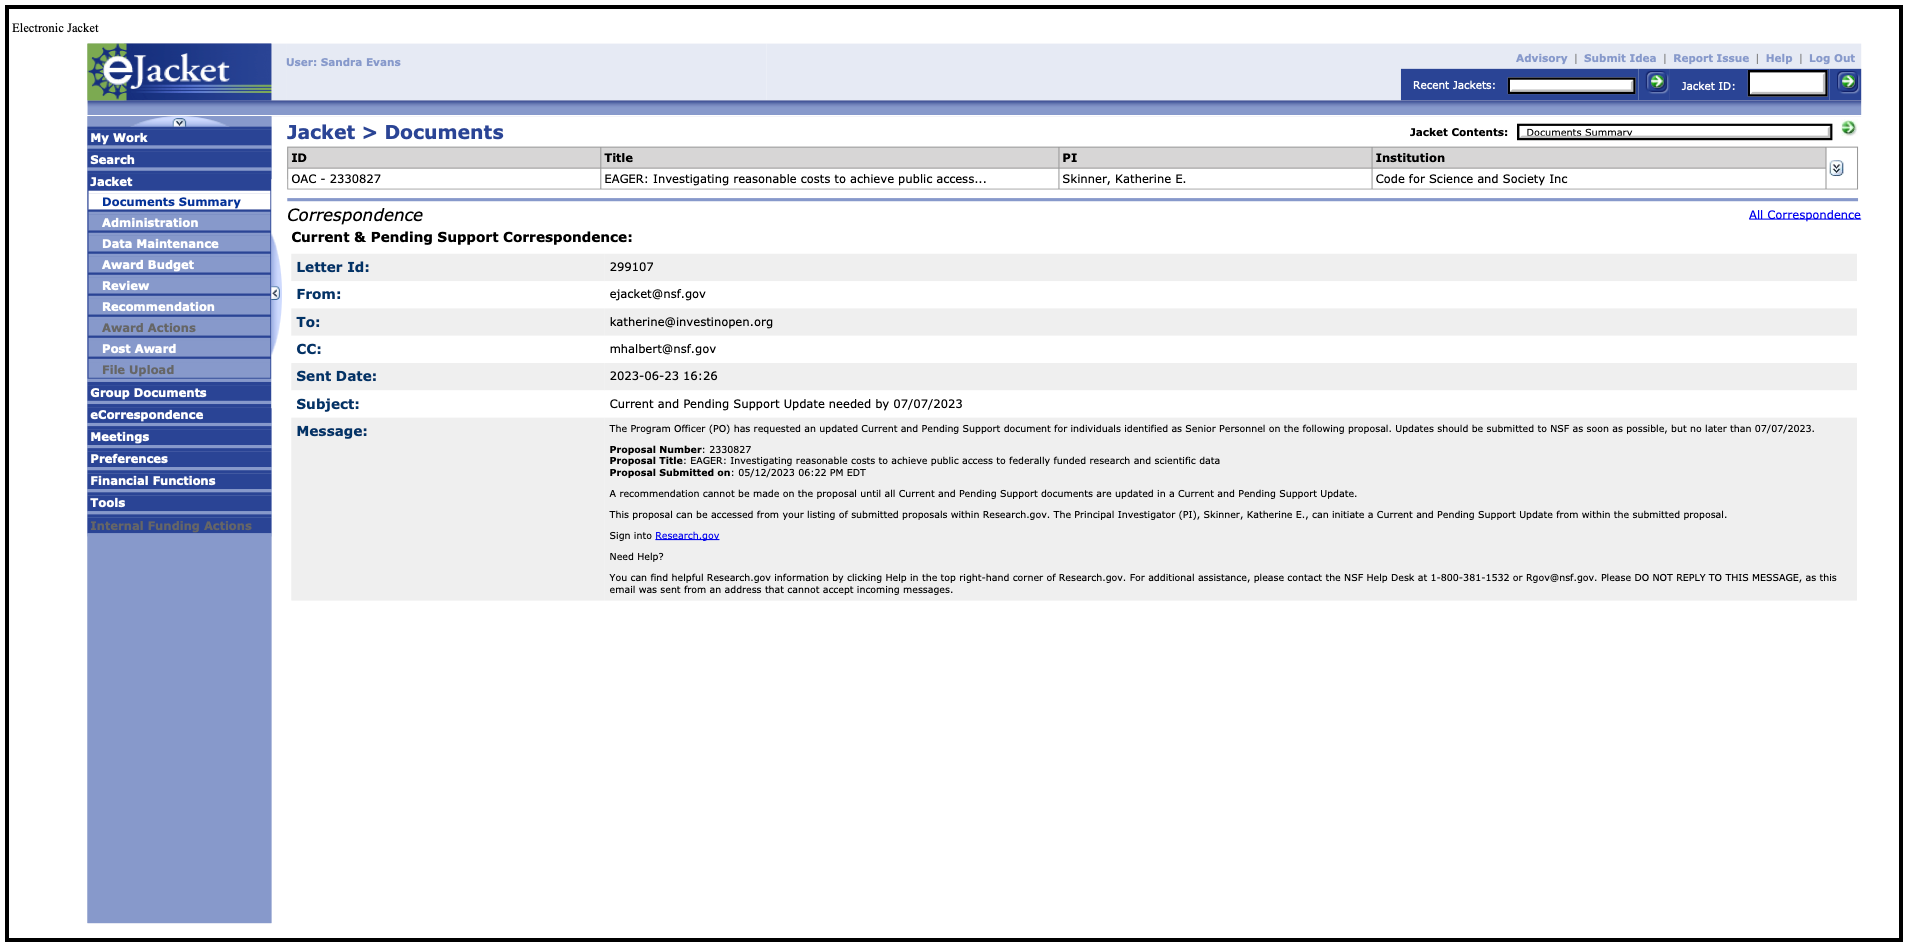
Task: Follow the Research.gov link in message
Action: pos(687,536)
